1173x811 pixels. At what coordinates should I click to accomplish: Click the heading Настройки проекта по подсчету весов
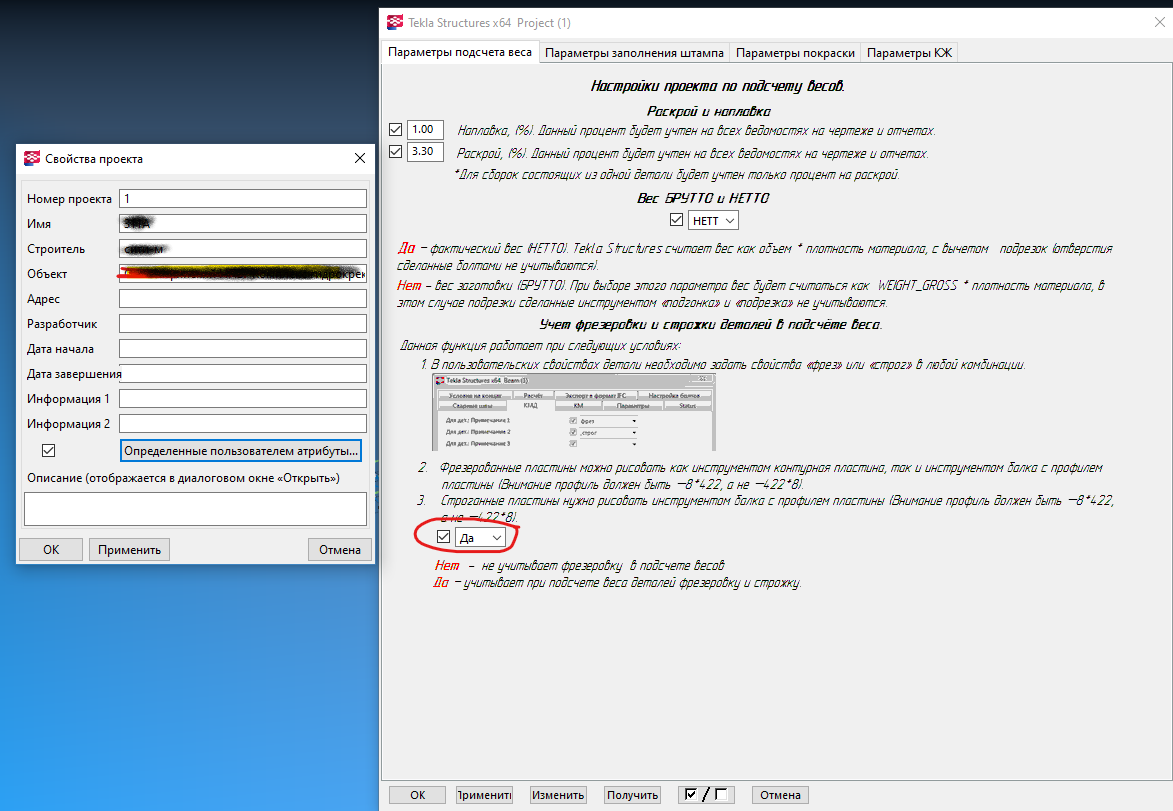pos(717,86)
